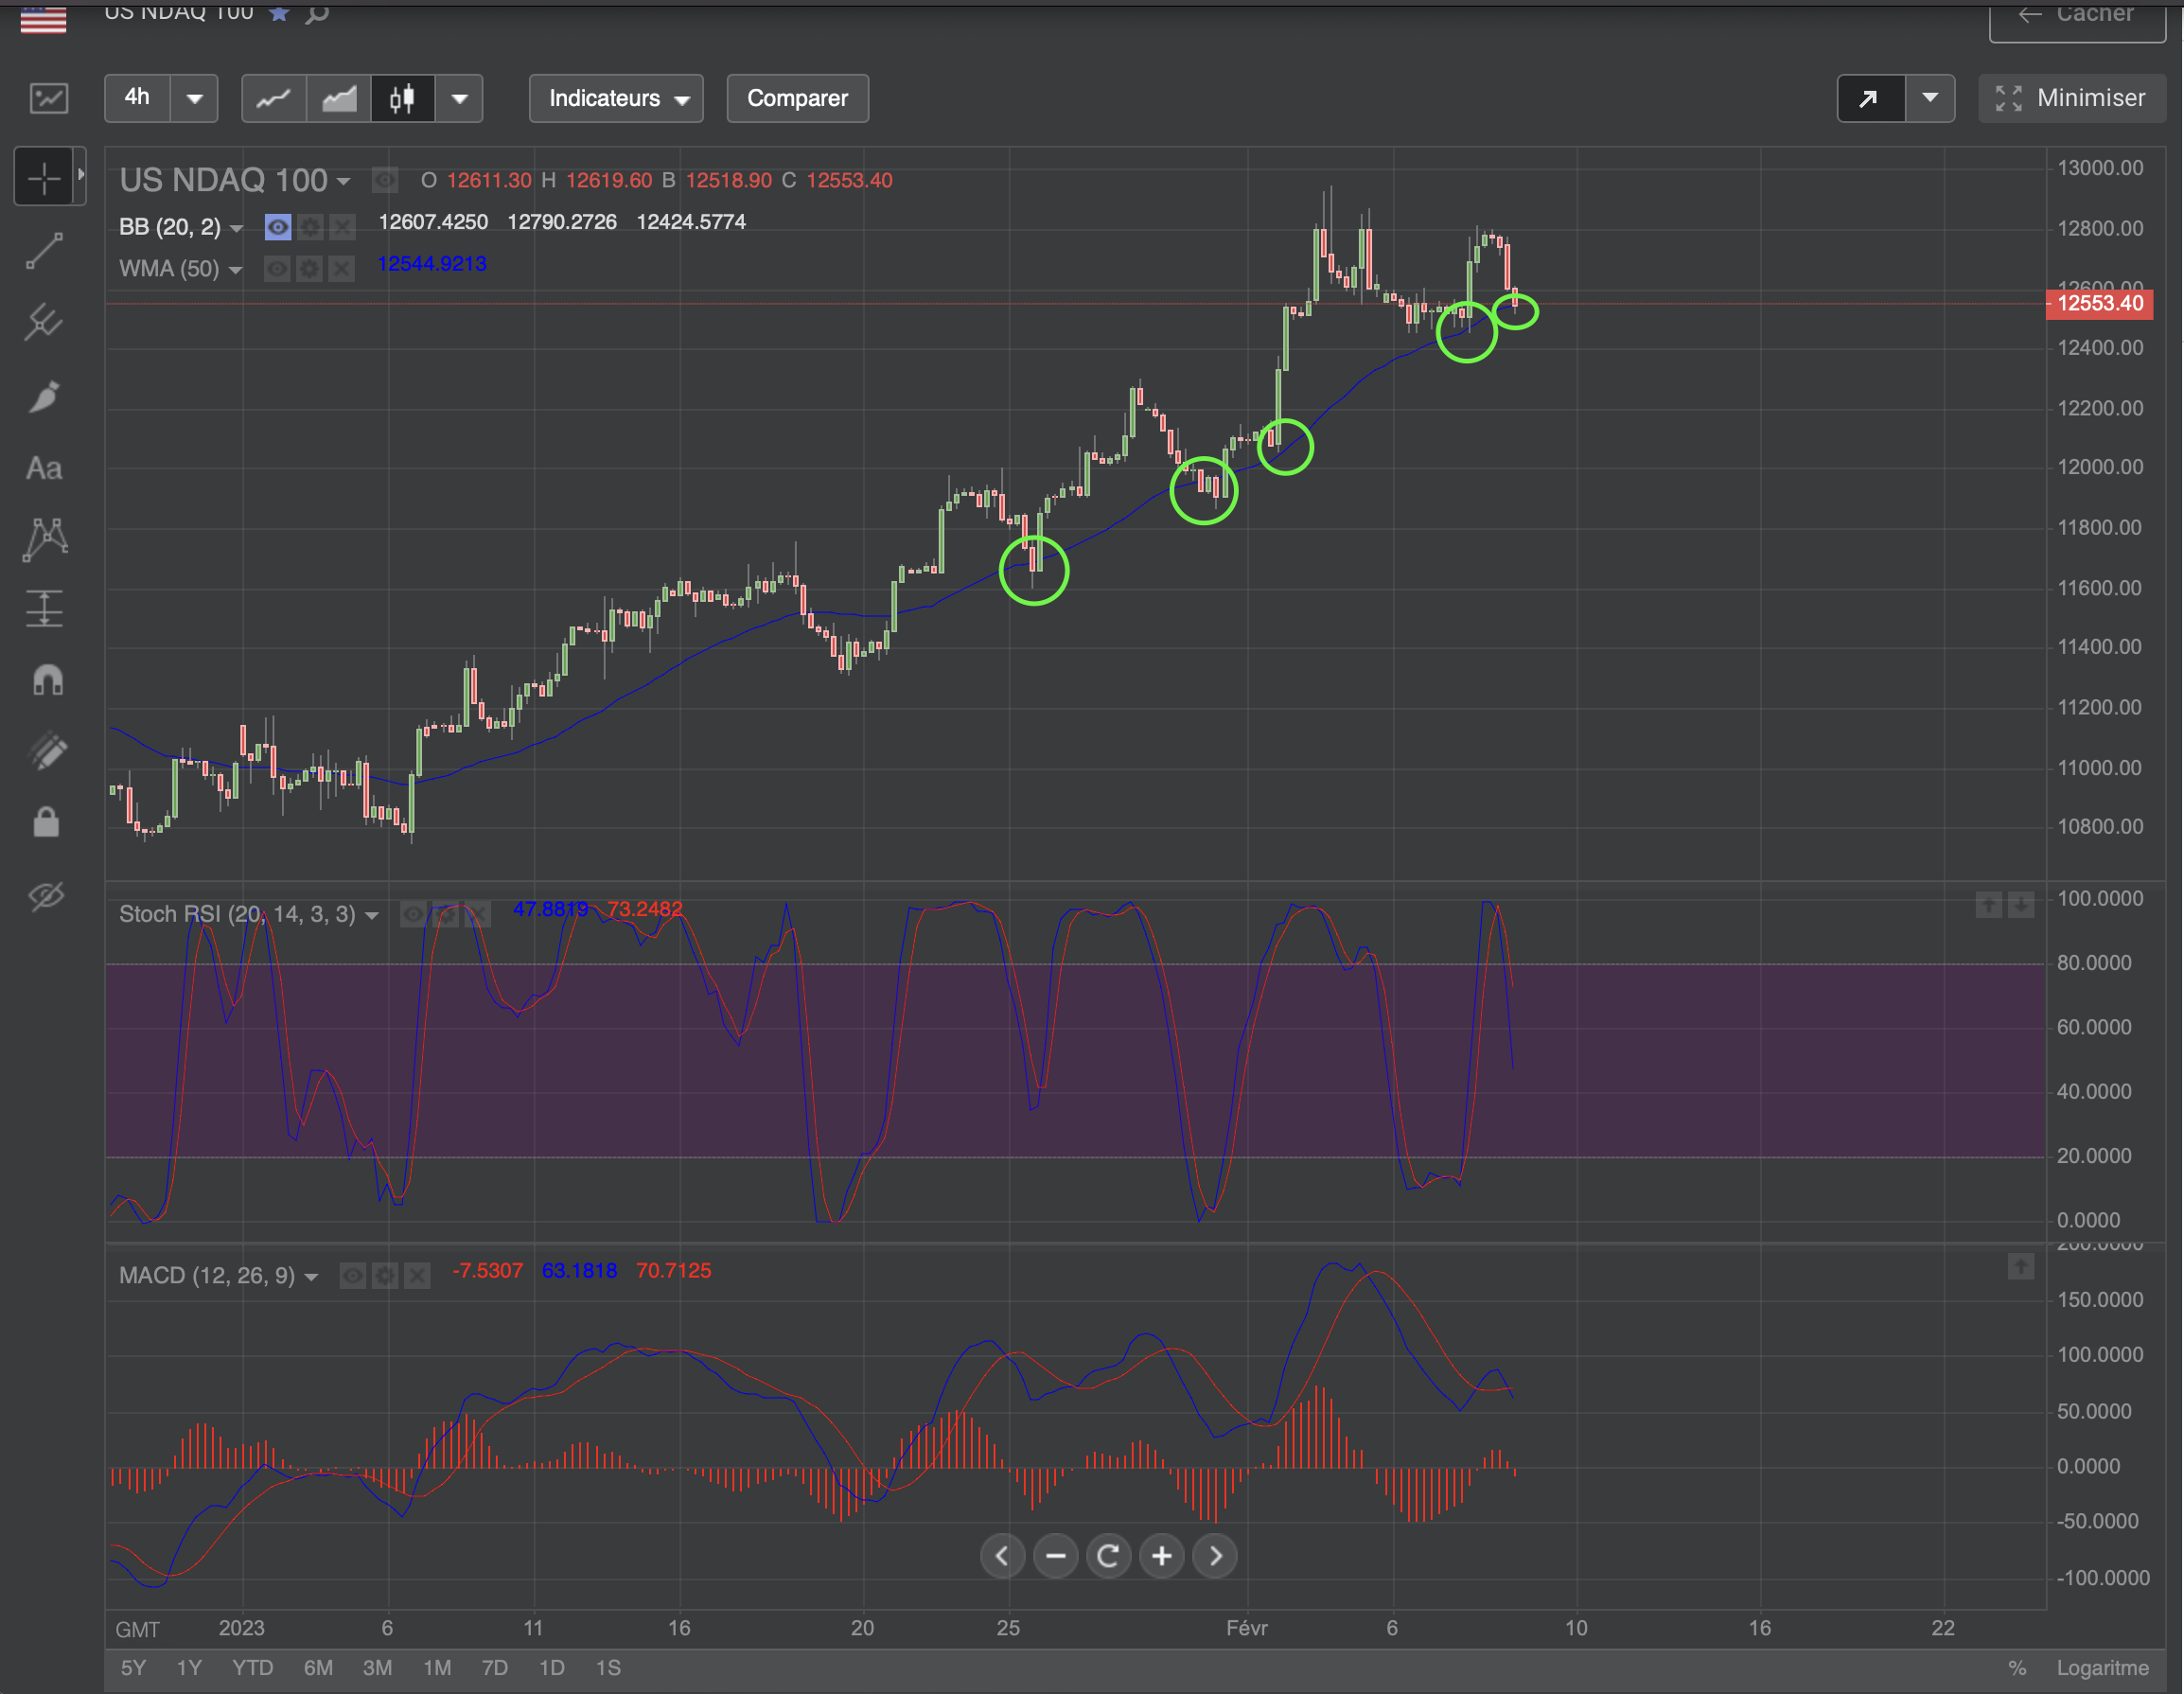Choose the brush drawing tool

[44, 396]
